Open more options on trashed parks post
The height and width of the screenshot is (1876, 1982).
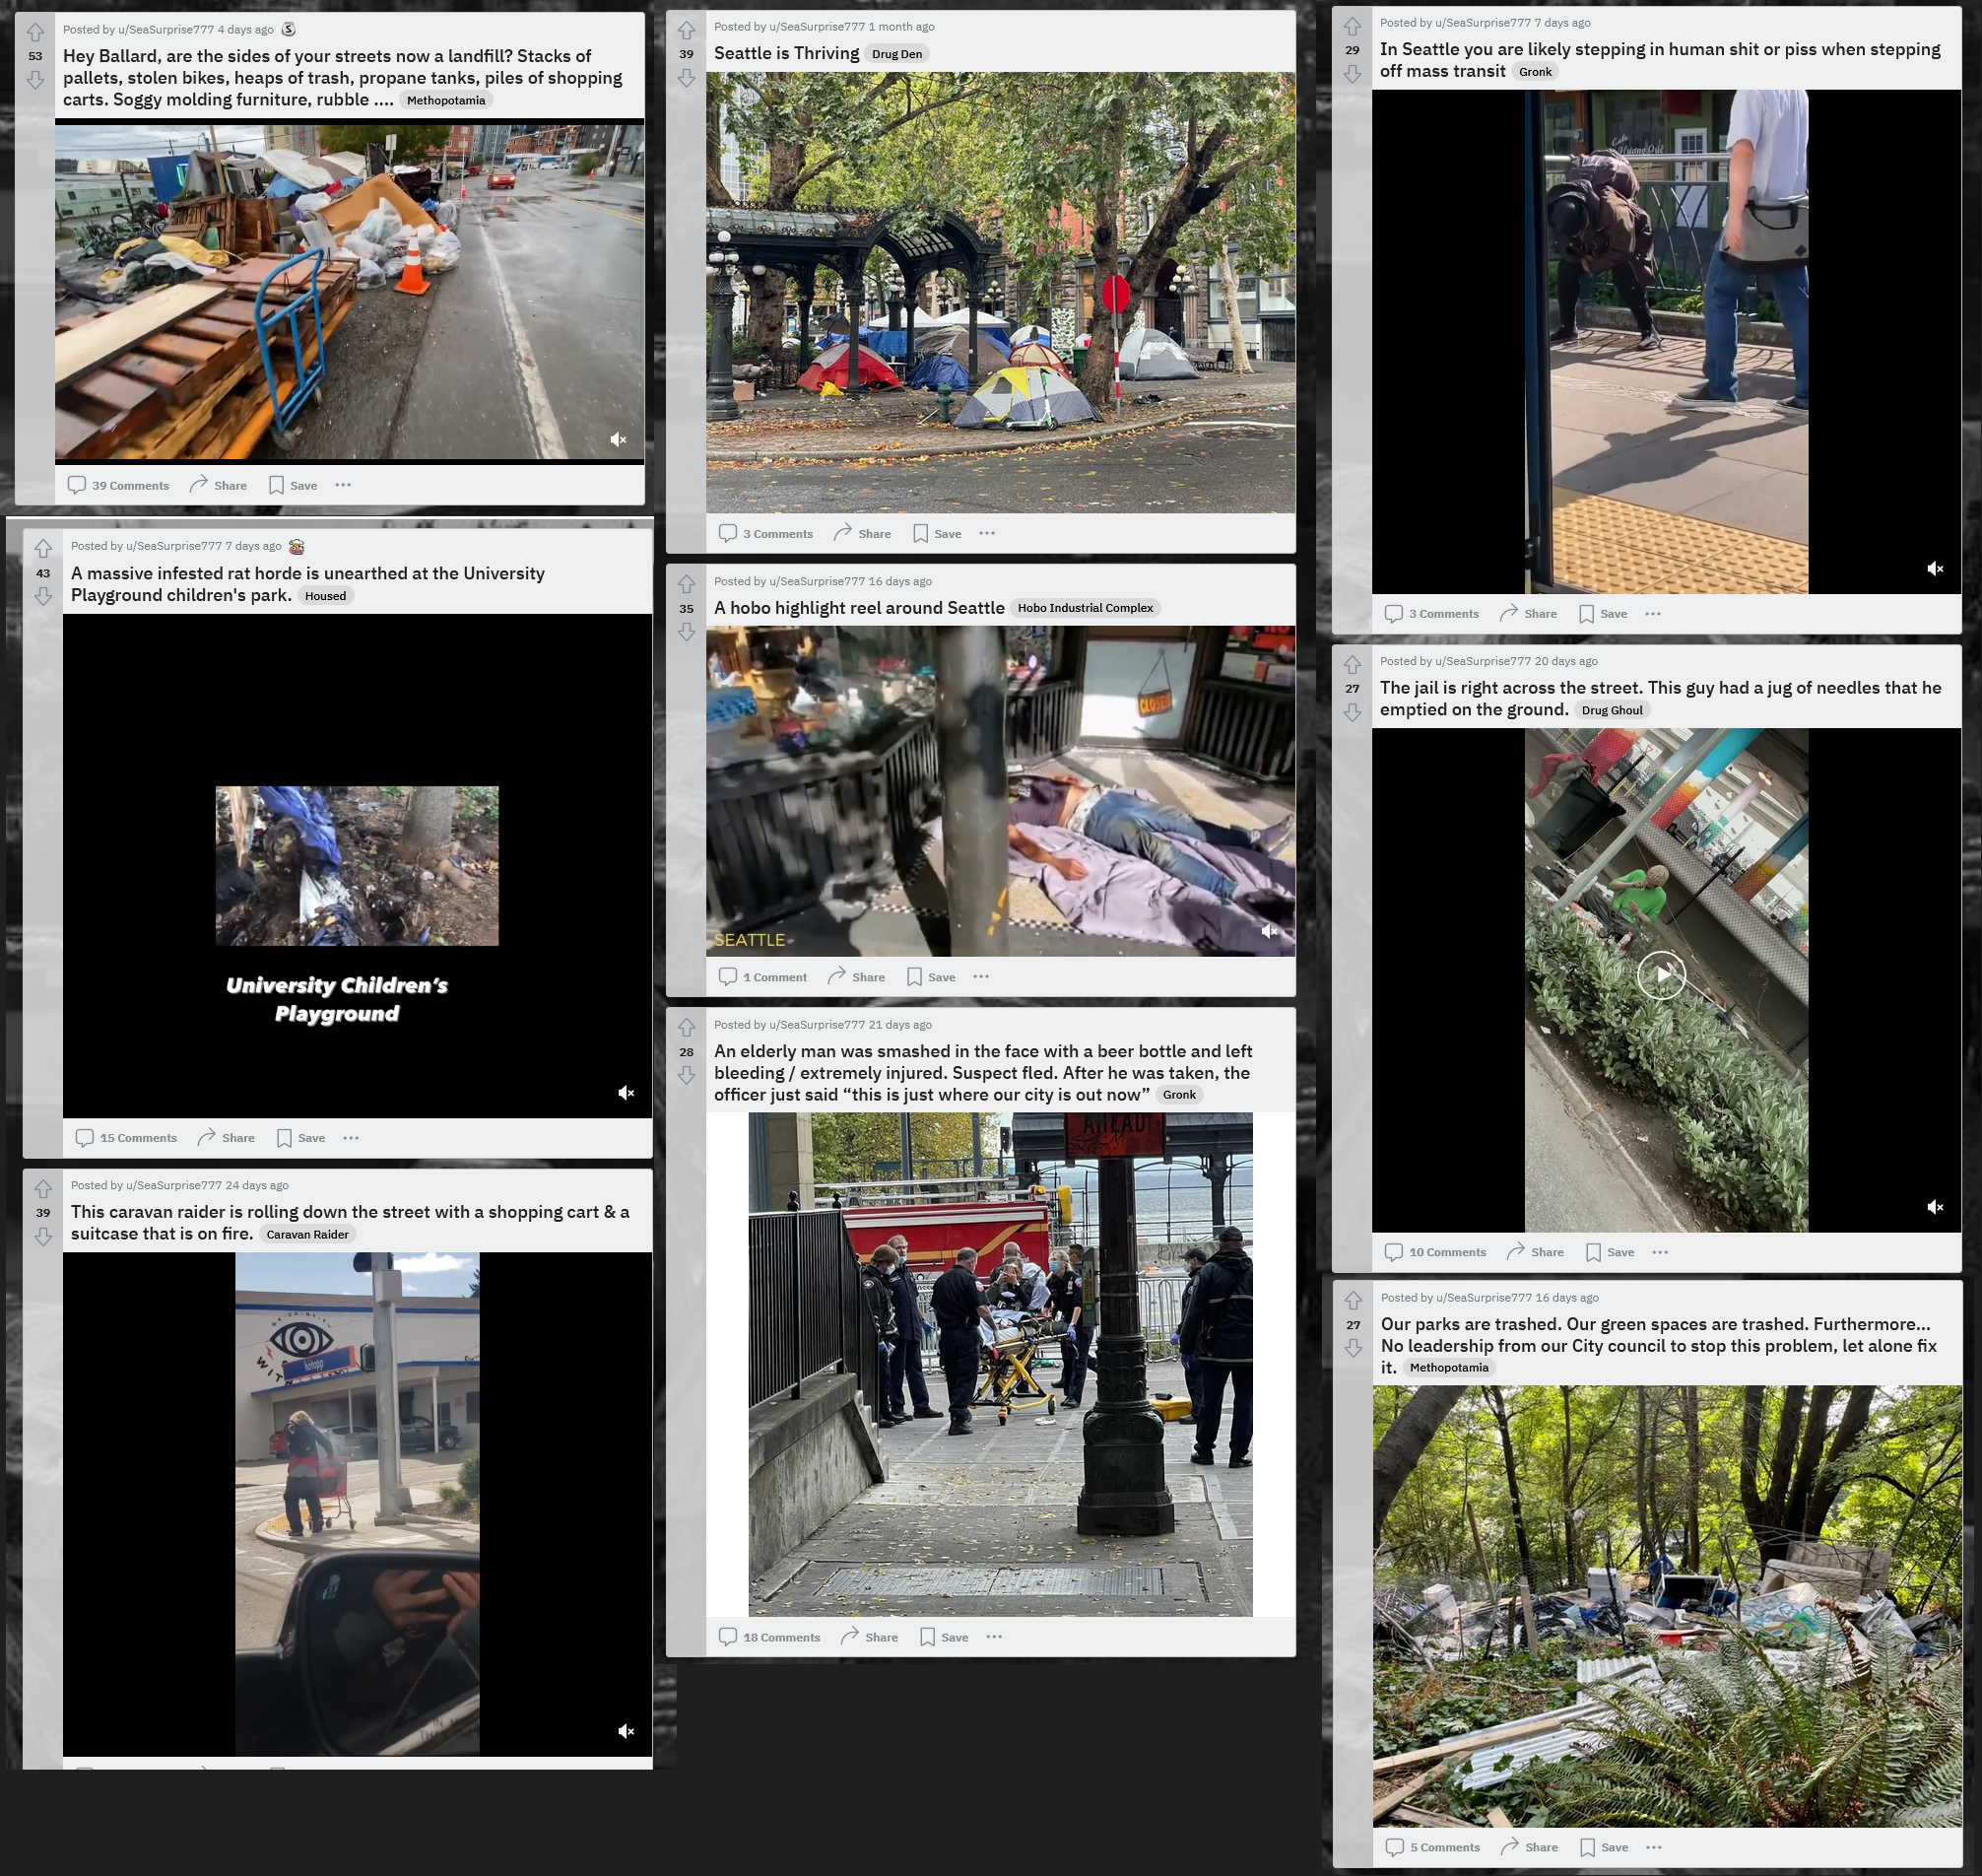(x=1654, y=1847)
